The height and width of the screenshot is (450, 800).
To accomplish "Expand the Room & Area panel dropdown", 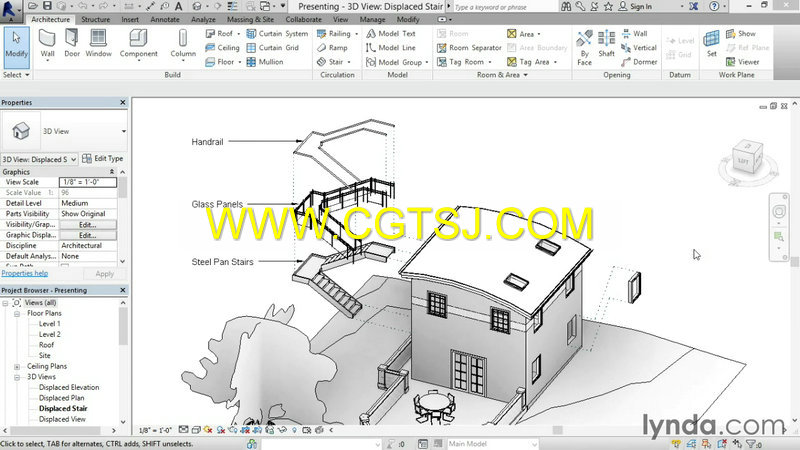I will point(503,75).
